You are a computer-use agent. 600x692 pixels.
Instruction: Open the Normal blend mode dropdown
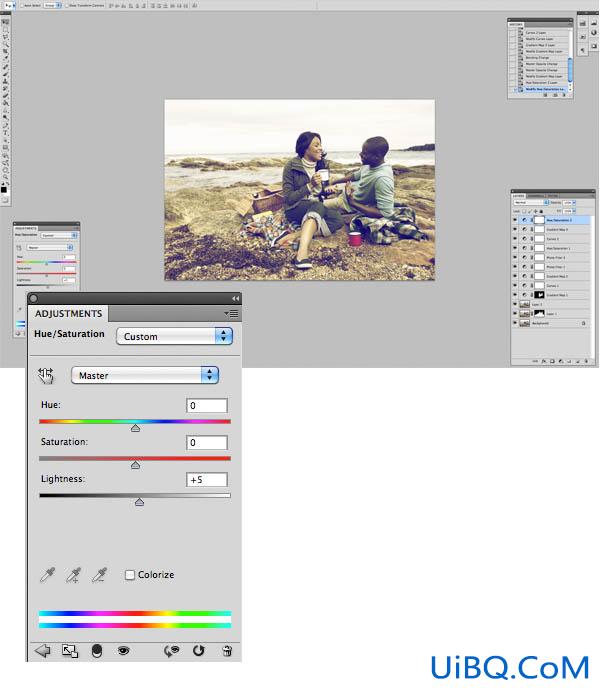click(x=531, y=203)
